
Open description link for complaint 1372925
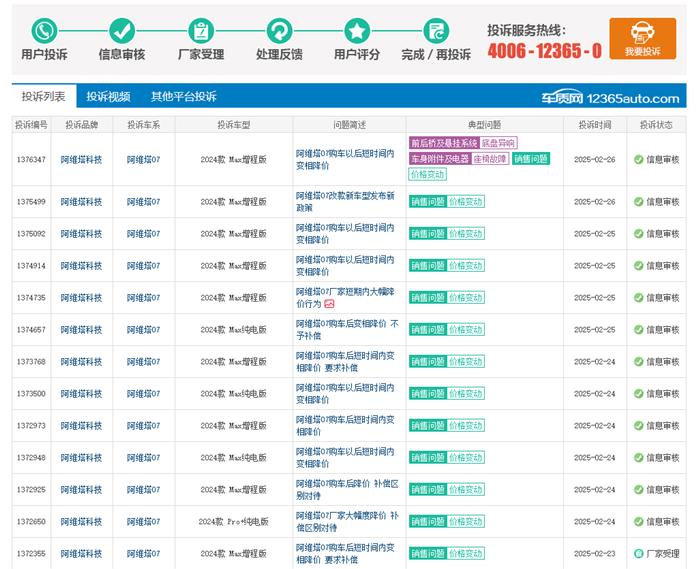347,490
